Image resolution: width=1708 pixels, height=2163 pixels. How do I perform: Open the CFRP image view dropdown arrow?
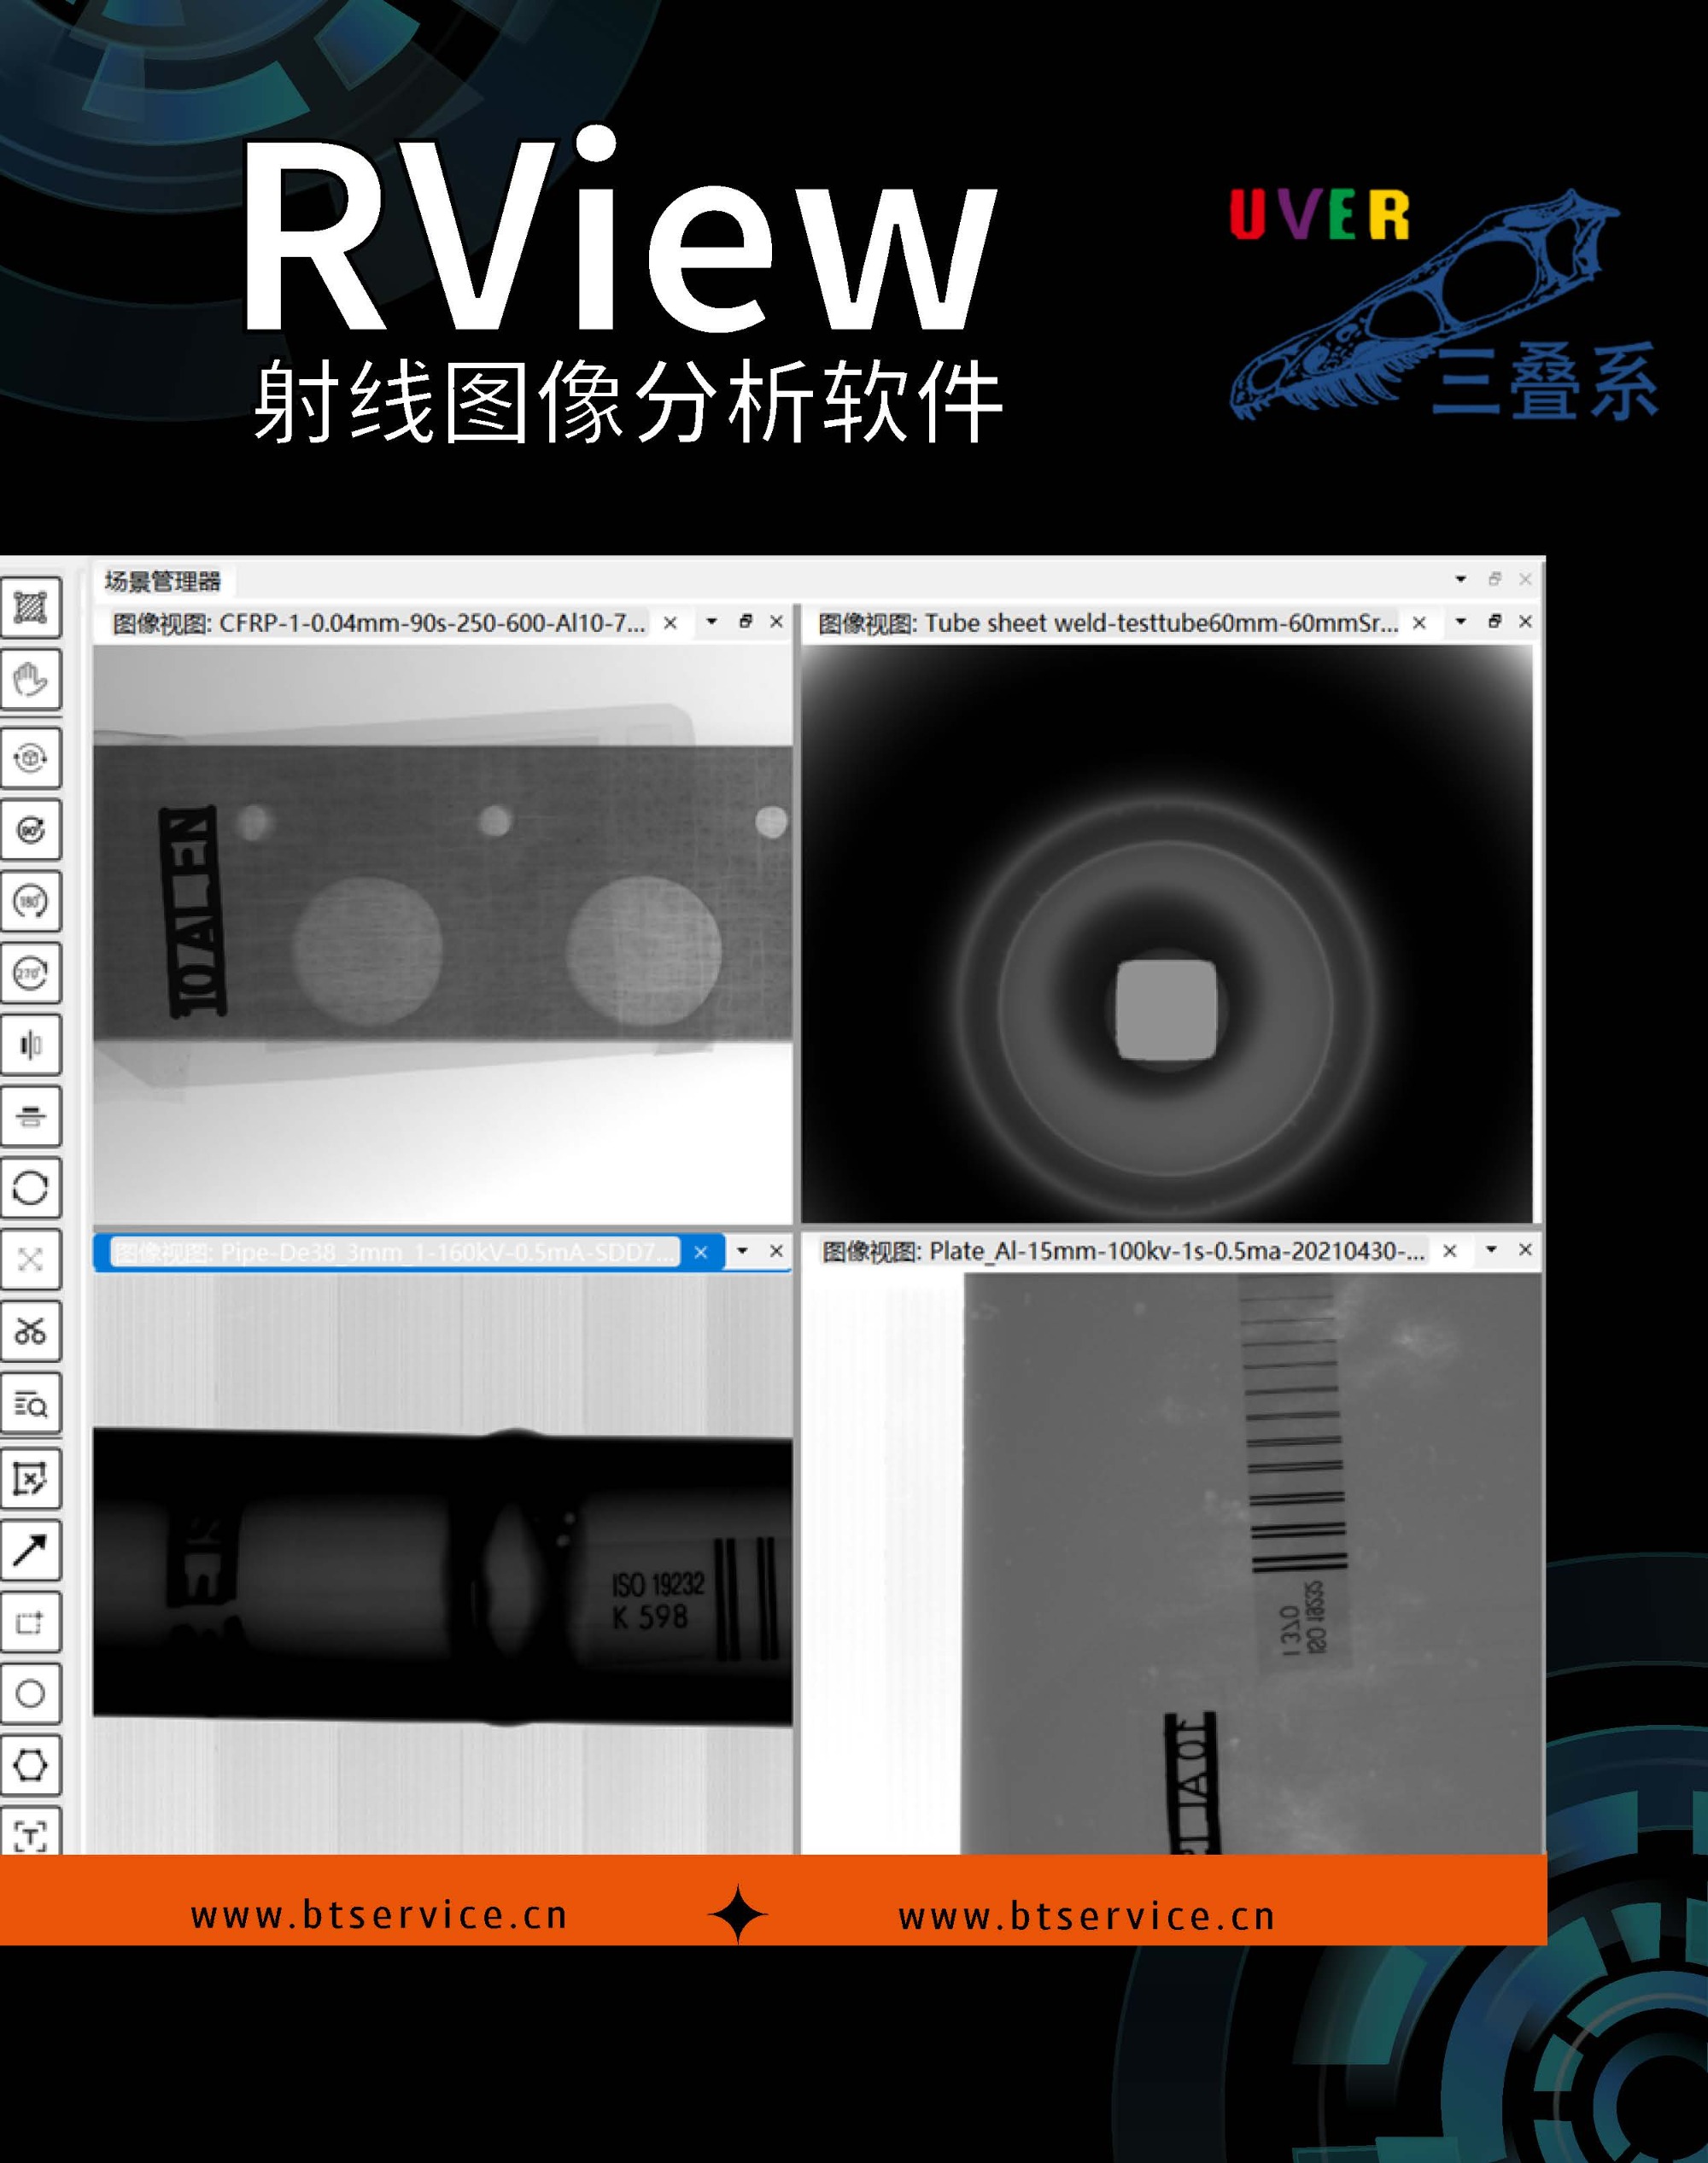[711, 622]
